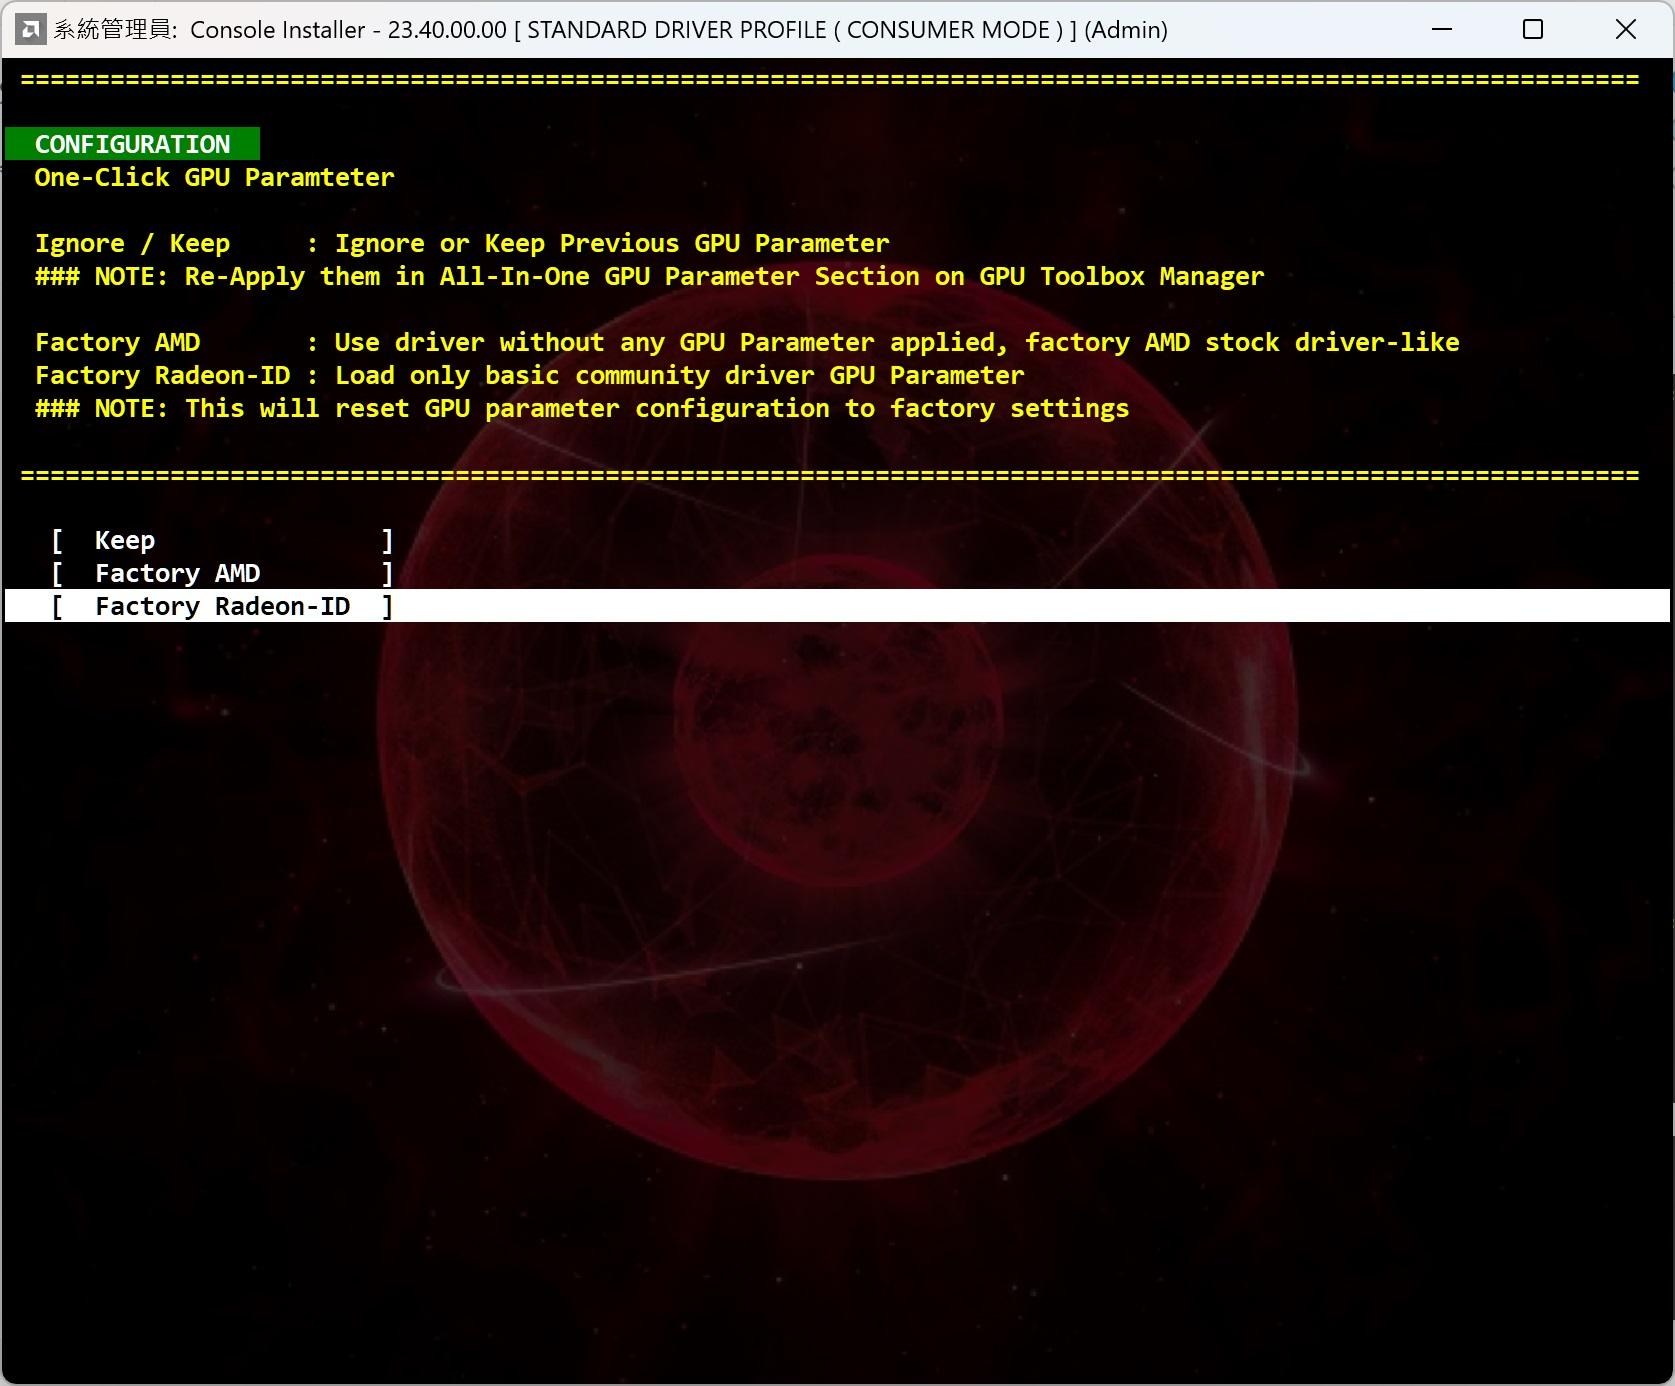Screen dimensions: 1675x1386
Task: Select the Keep menu option
Action: pos(125,541)
